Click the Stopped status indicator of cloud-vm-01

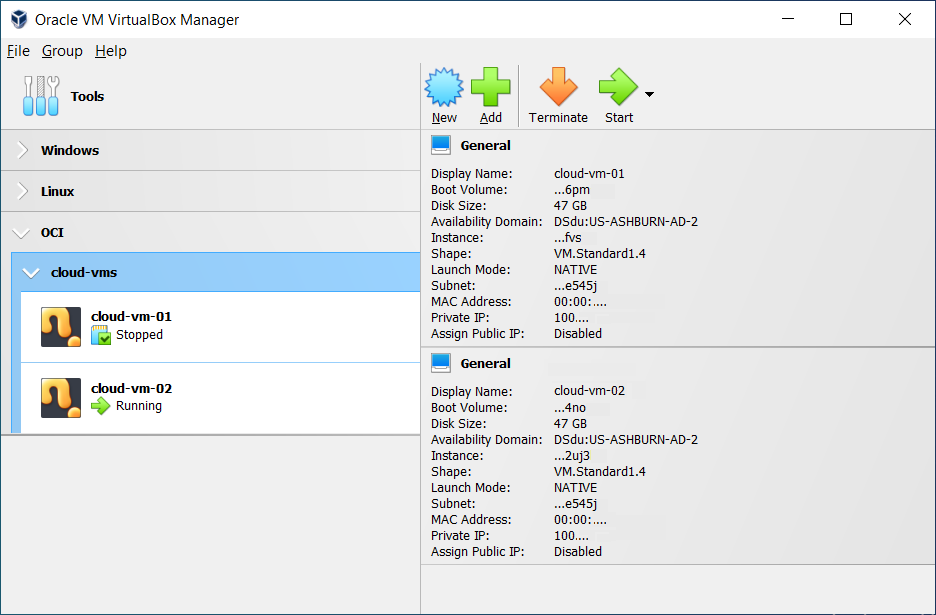(x=103, y=335)
